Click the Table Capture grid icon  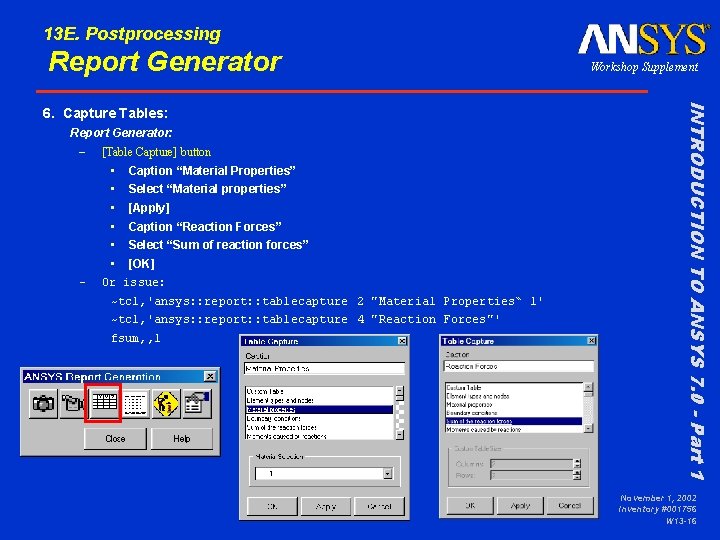click(x=104, y=403)
